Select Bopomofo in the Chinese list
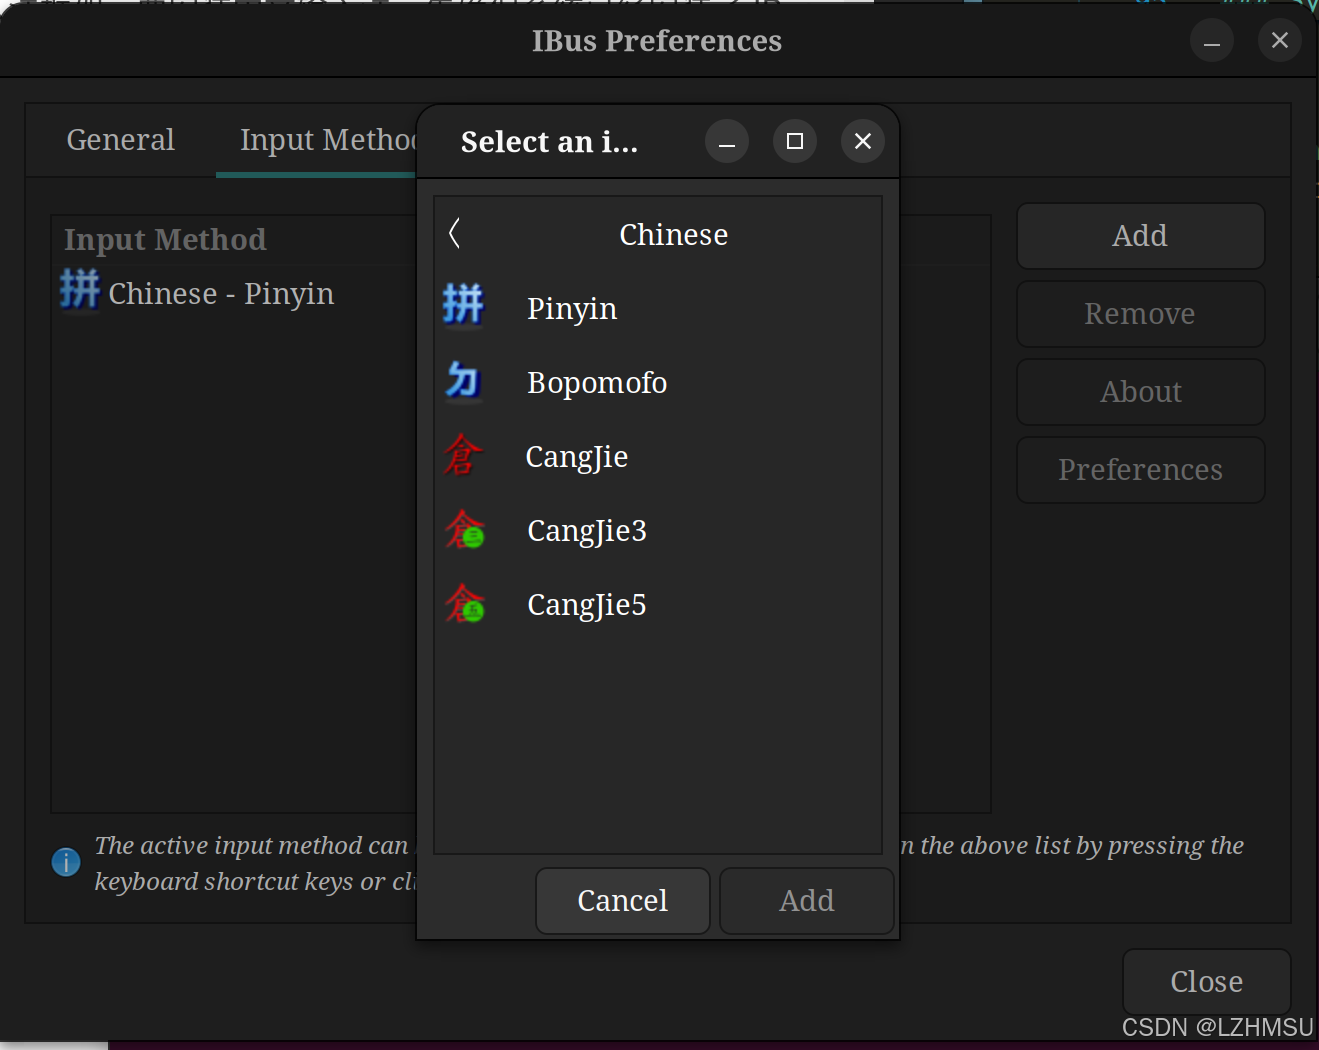 click(658, 382)
